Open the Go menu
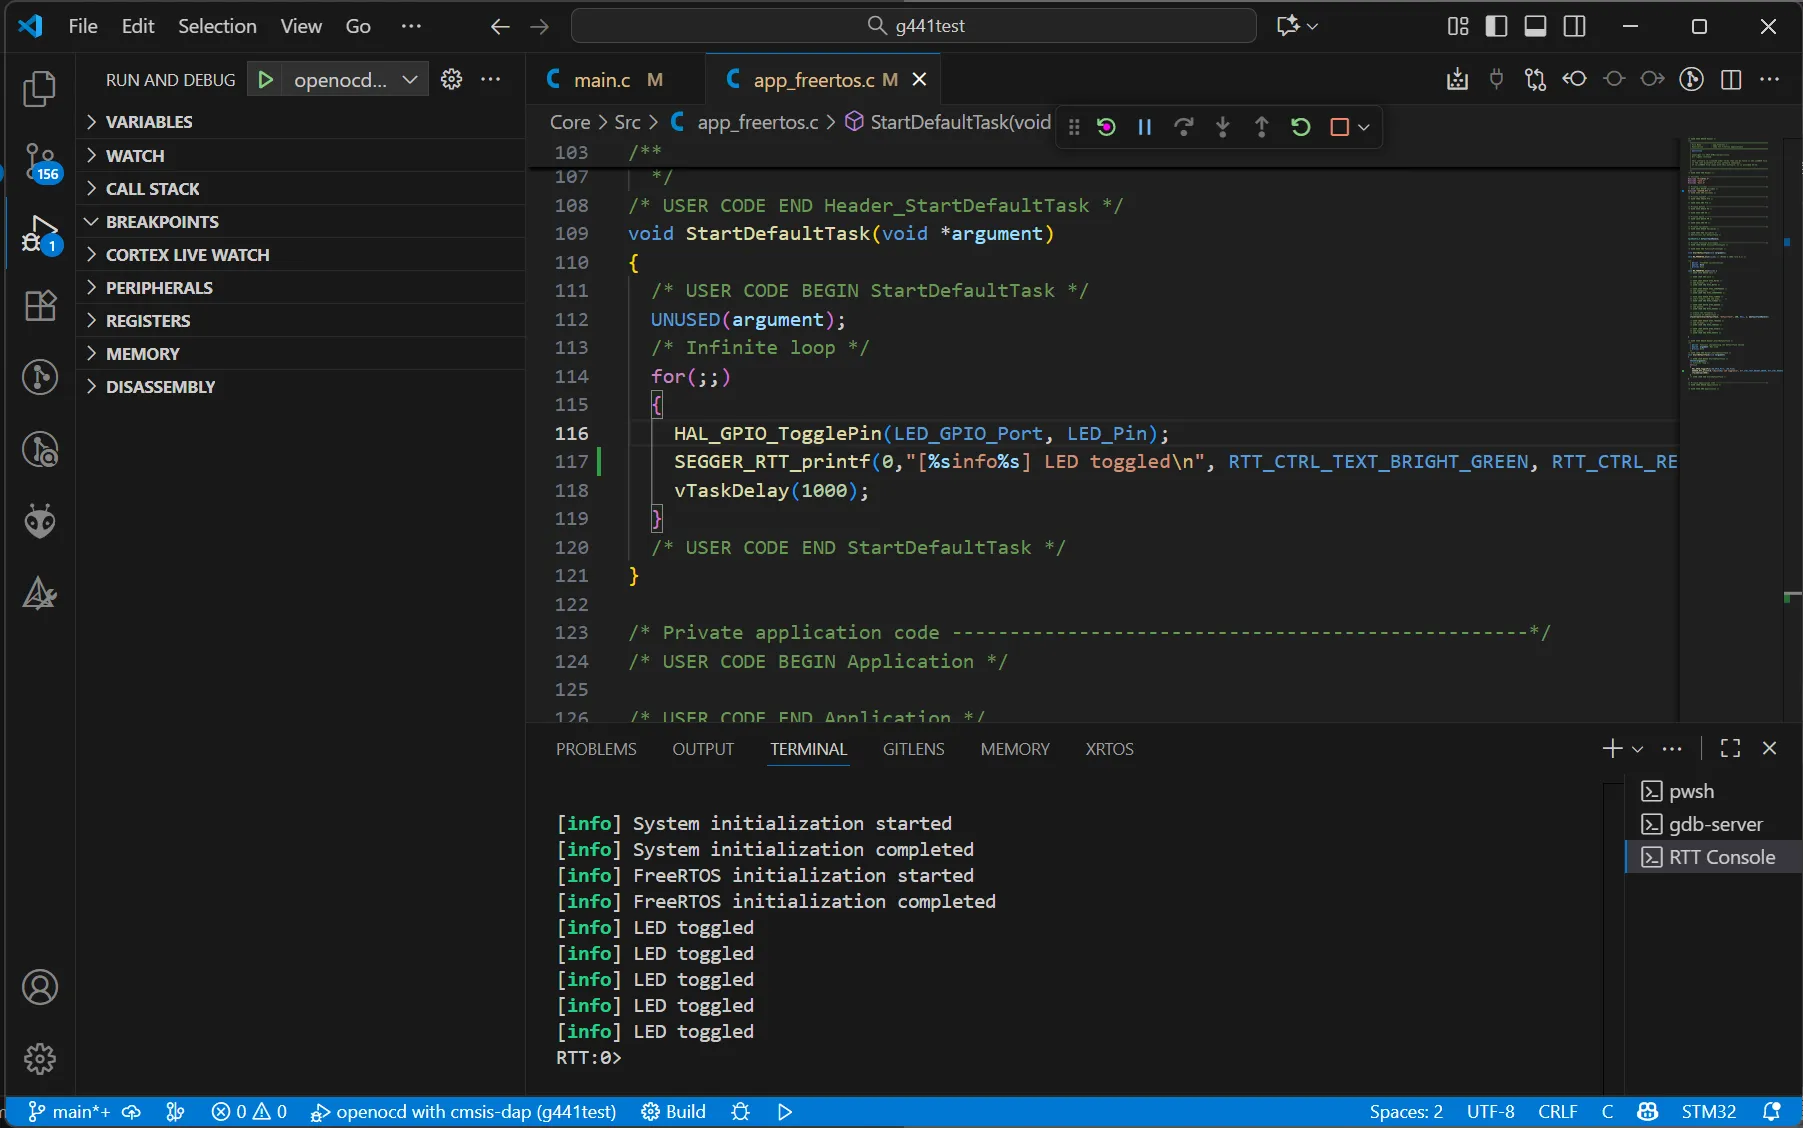Screen dimensions: 1803x1128 (x=358, y=27)
